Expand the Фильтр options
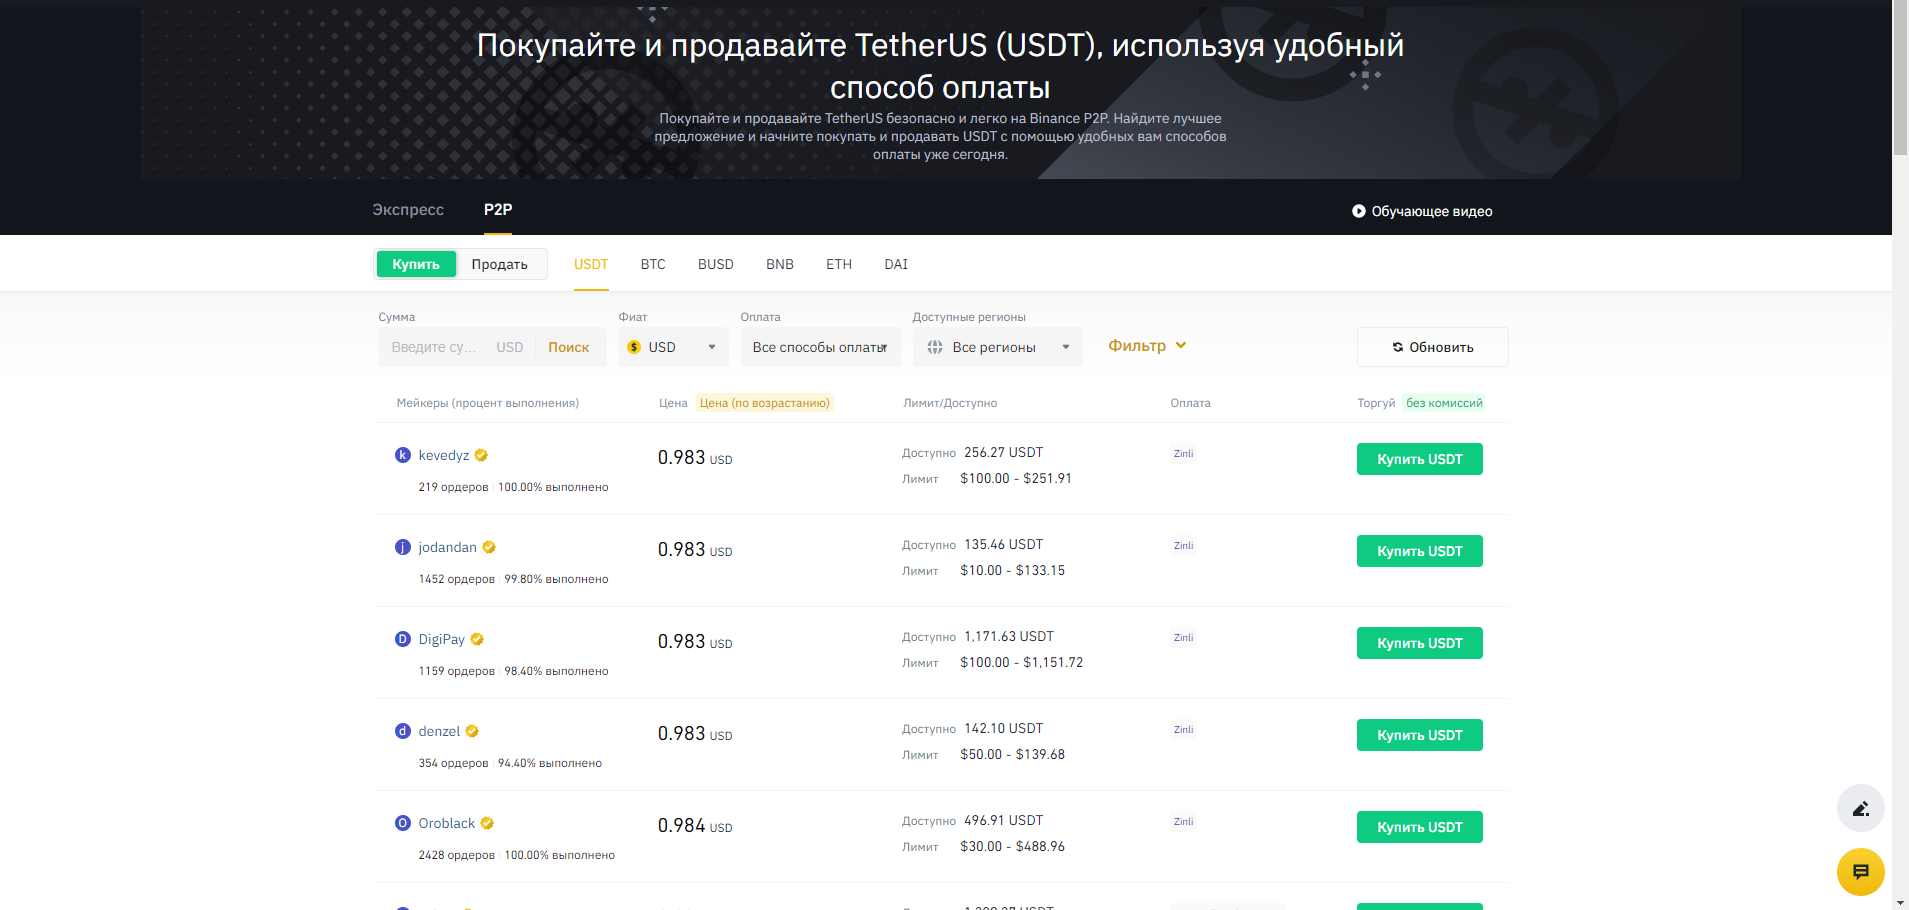 coord(1147,346)
